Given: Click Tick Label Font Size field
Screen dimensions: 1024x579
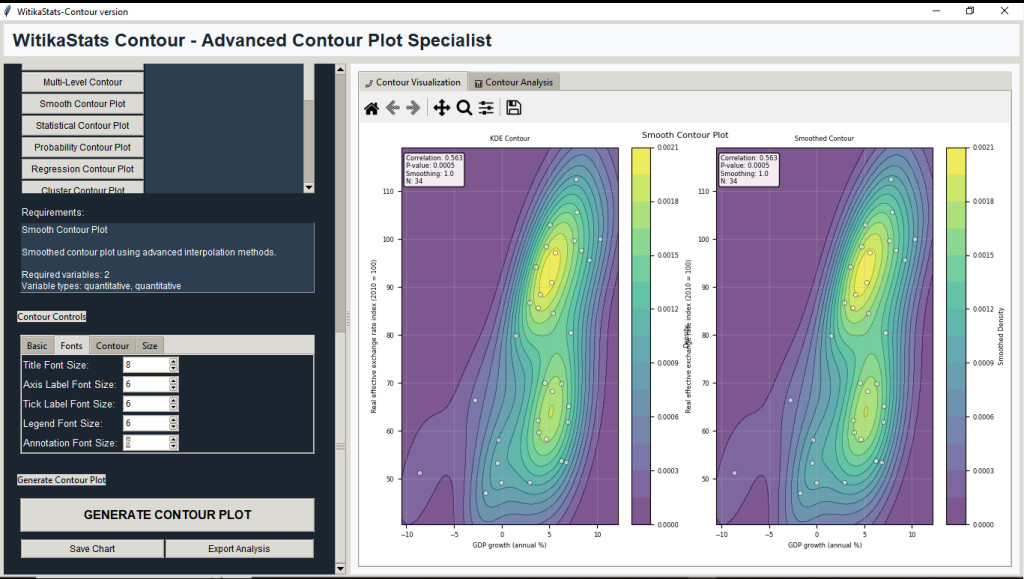Looking at the screenshot, I should point(146,404).
